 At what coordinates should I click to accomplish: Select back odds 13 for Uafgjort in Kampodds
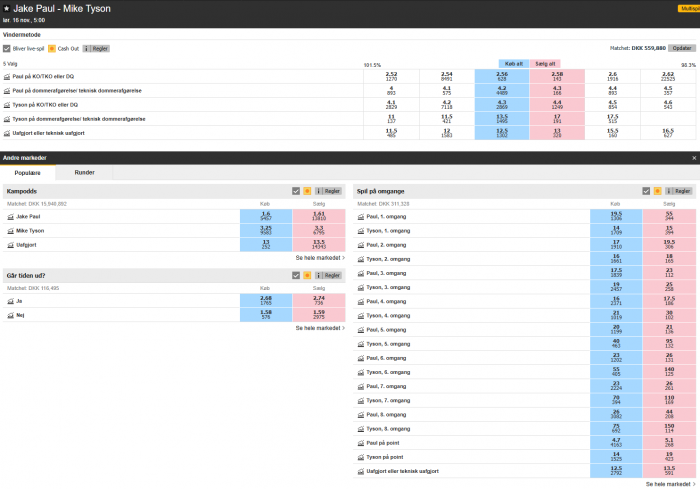266,245
